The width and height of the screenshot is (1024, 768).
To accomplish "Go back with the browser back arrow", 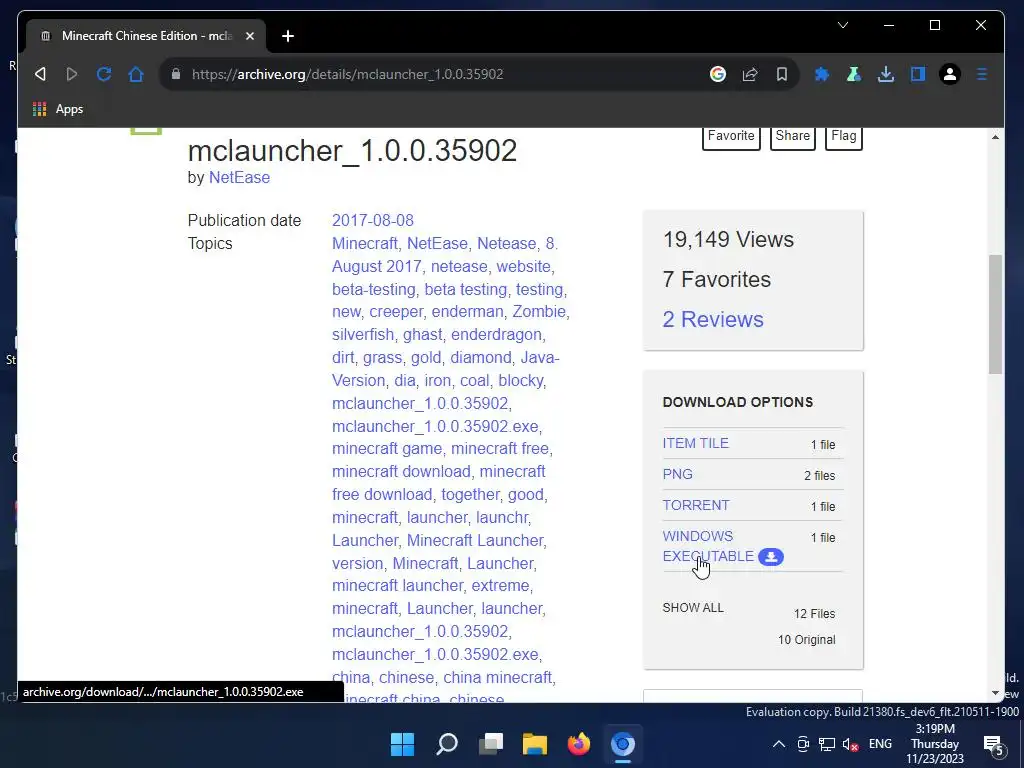I will 40,74.
